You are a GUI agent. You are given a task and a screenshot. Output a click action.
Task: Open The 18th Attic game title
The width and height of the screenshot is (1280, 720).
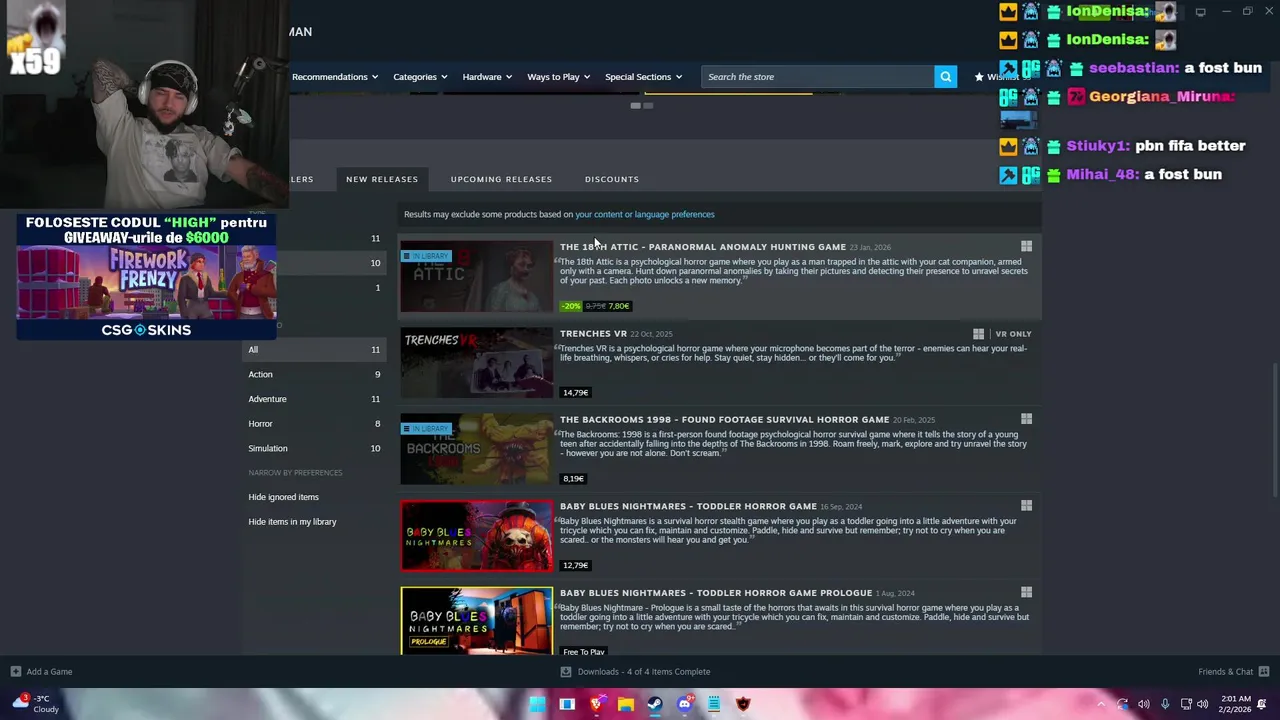[703, 247]
